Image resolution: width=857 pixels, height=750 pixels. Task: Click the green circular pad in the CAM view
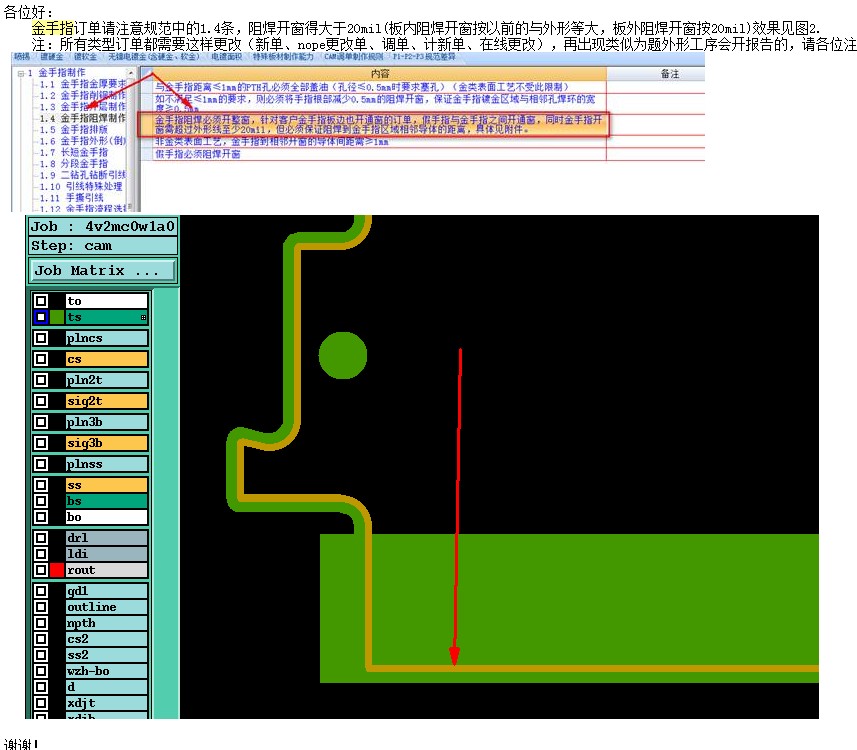pos(343,355)
